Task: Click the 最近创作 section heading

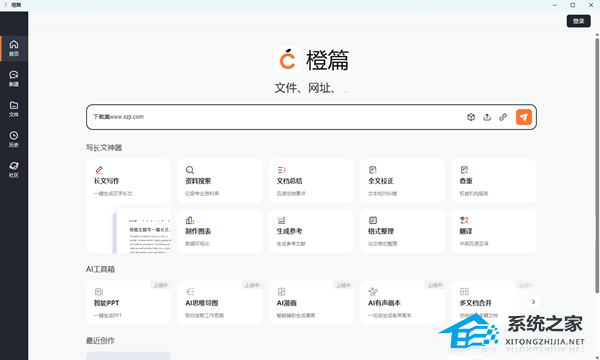Action: click(x=100, y=340)
